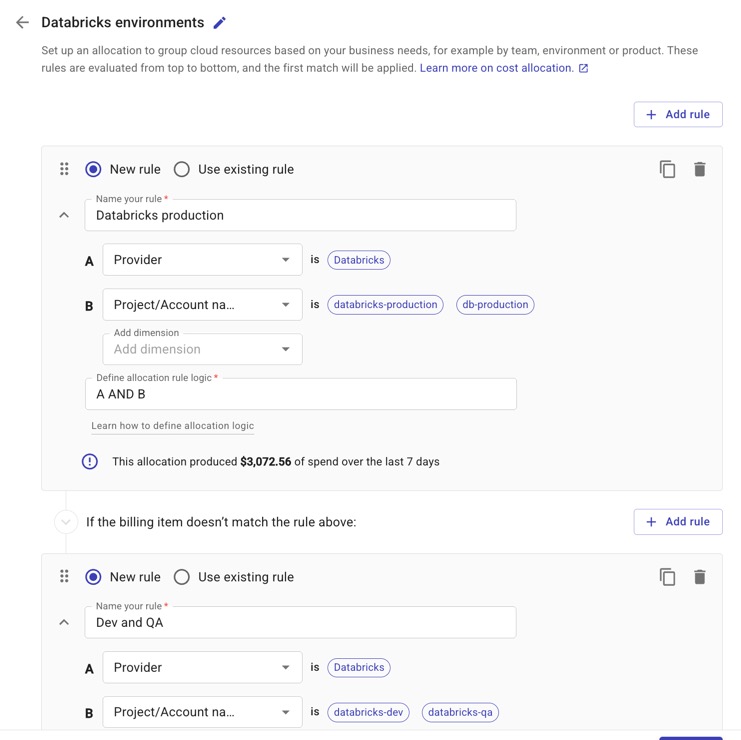Collapse the Databricks production rule with chevron

pos(64,215)
